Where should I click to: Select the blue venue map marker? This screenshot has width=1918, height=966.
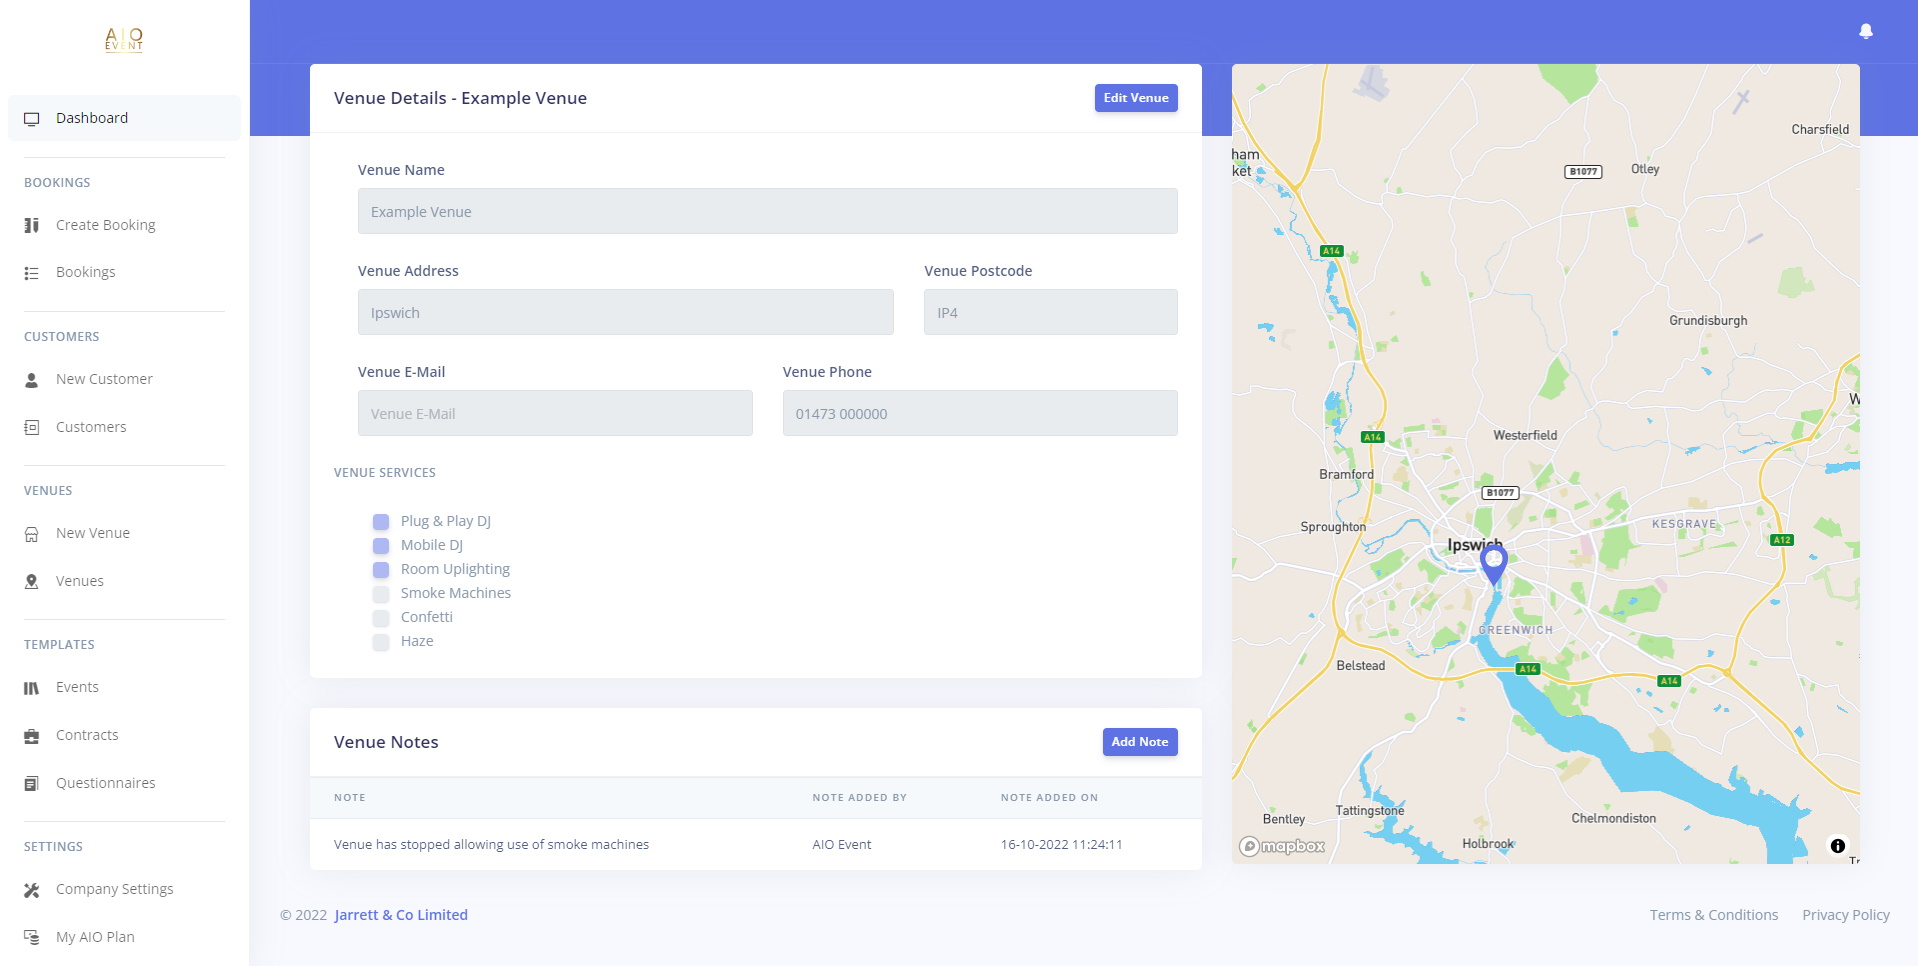coord(1493,563)
